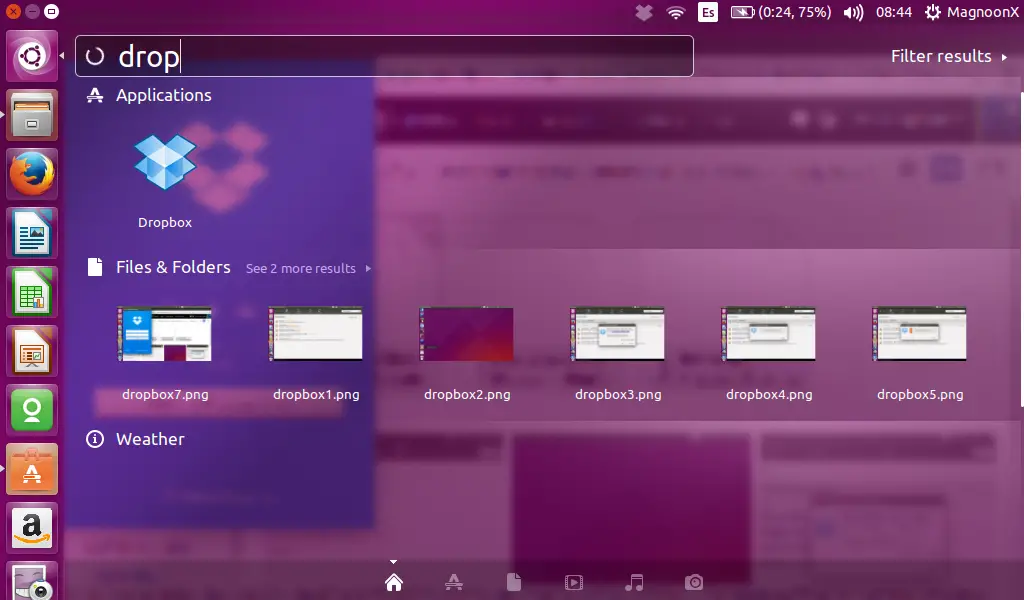The height and width of the screenshot is (600, 1024).
Task: Switch to the Photos lens
Action: [x=694, y=582]
